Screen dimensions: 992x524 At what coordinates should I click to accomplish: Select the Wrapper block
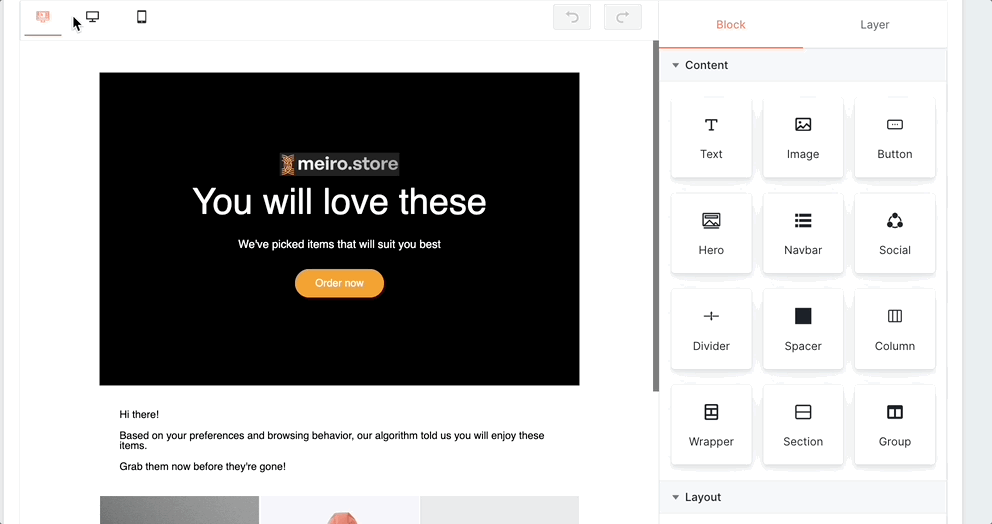click(711, 425)
